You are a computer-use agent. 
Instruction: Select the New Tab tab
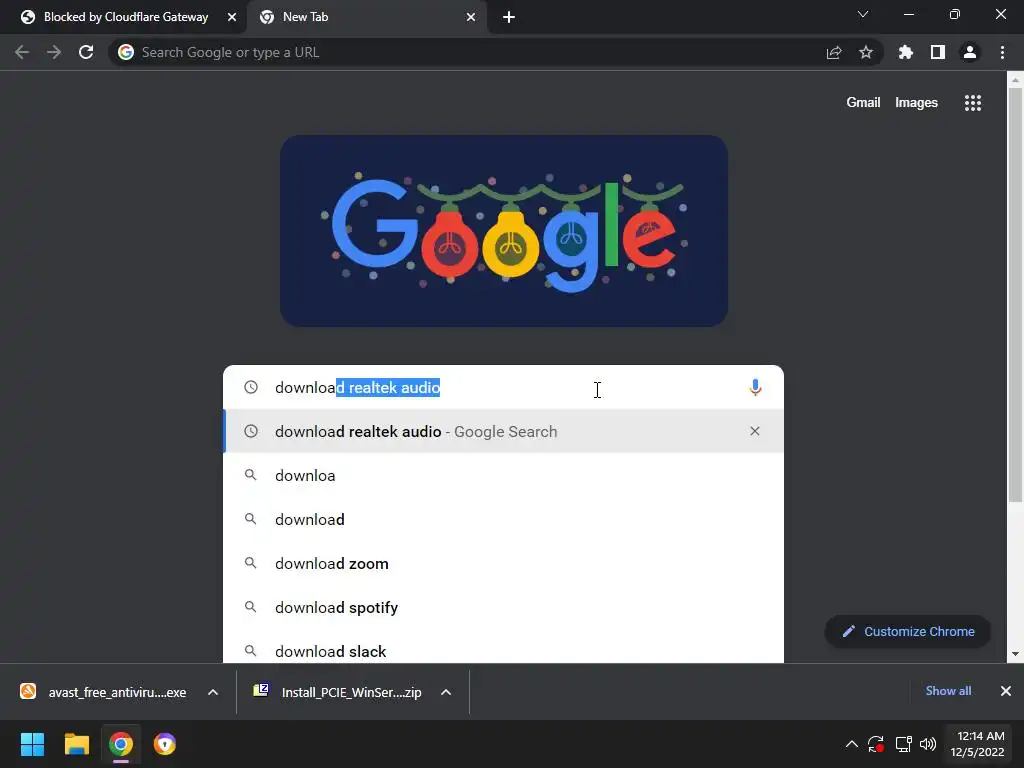(x=366, y=17)
